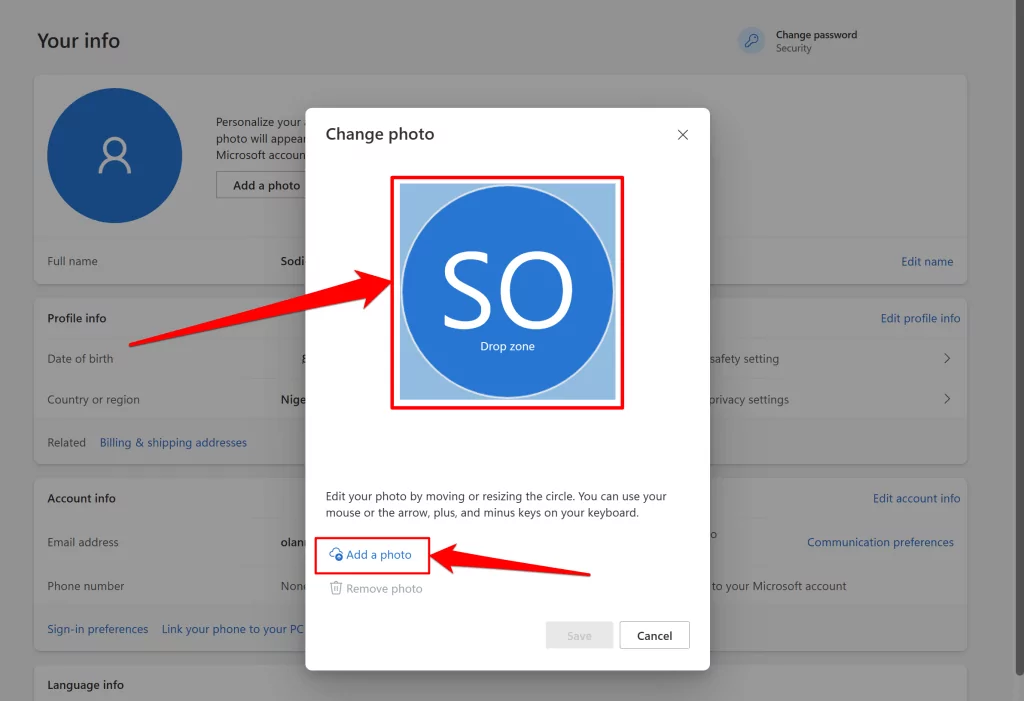Click the Phone number label
The height and width of the screenshot is (701, 1024).
point(86,586)
